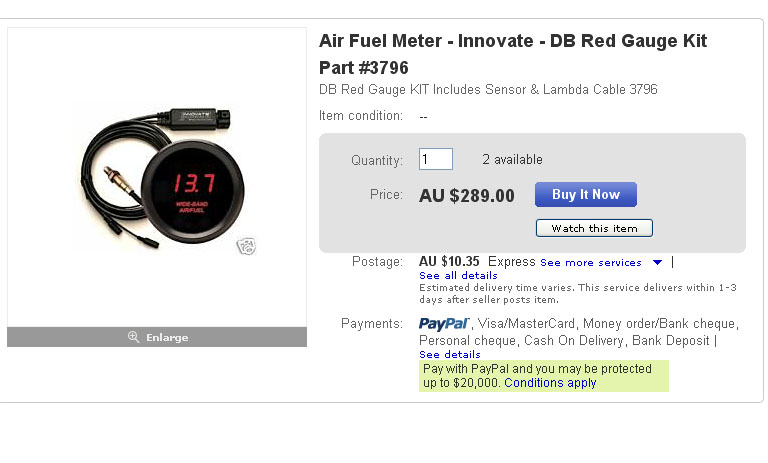This screenshot has height=463, width=768.
Task: Click the air fuel gauge product image
Action: [162, 175]
